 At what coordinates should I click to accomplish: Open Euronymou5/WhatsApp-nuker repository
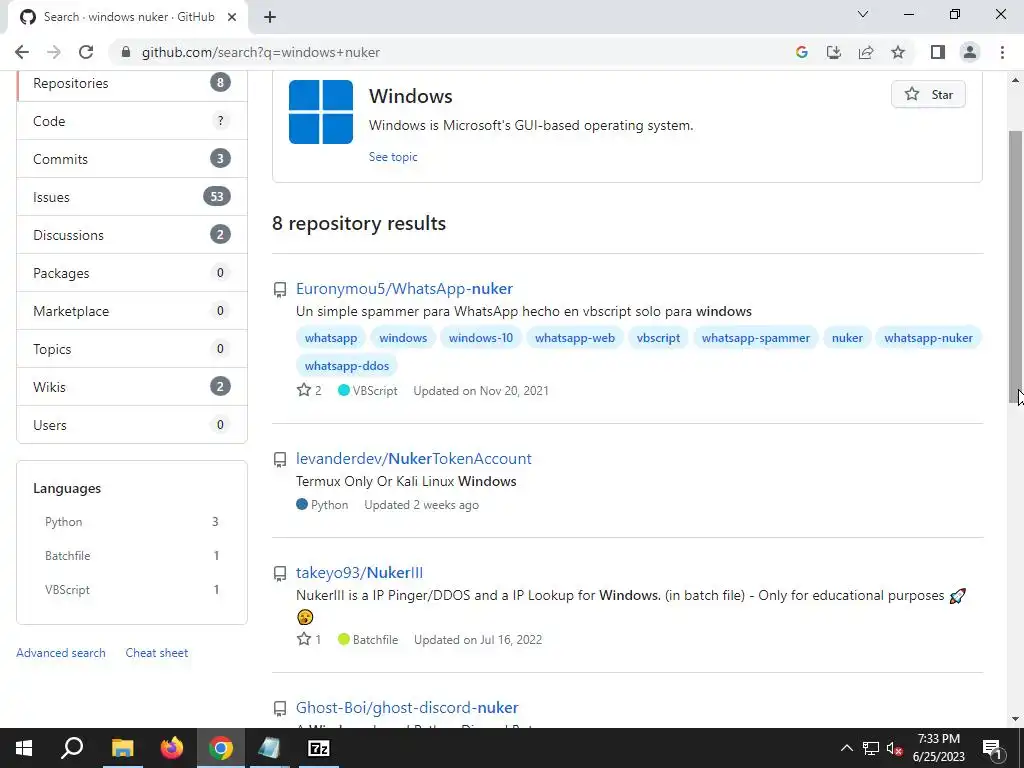point(404,289)
